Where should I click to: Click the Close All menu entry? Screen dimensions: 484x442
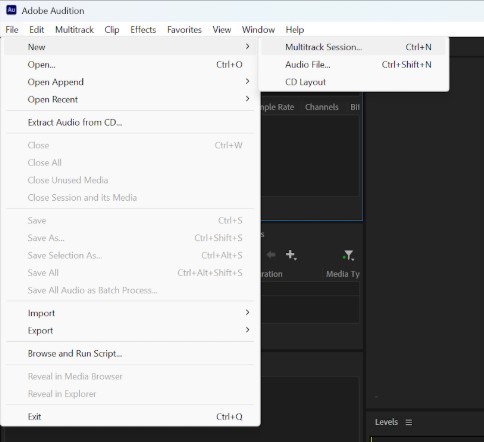coord(130,163)
